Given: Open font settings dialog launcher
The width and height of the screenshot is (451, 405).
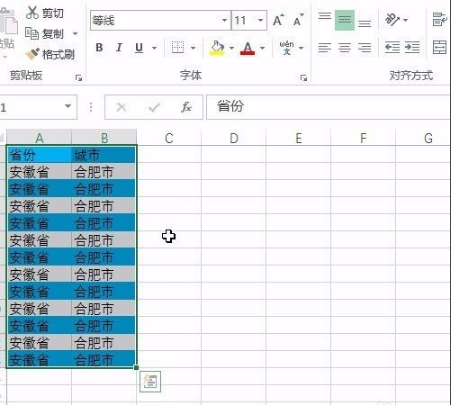Looking at the screenshot, I should [x=303, y=78].
